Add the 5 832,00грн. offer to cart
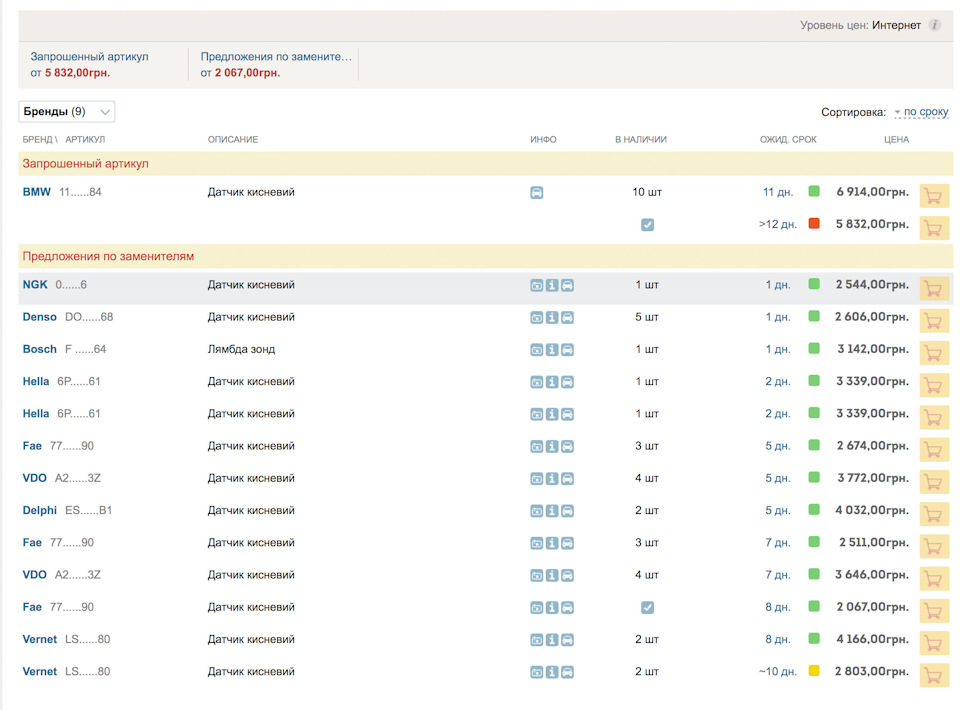 click(x=934, y=228)
